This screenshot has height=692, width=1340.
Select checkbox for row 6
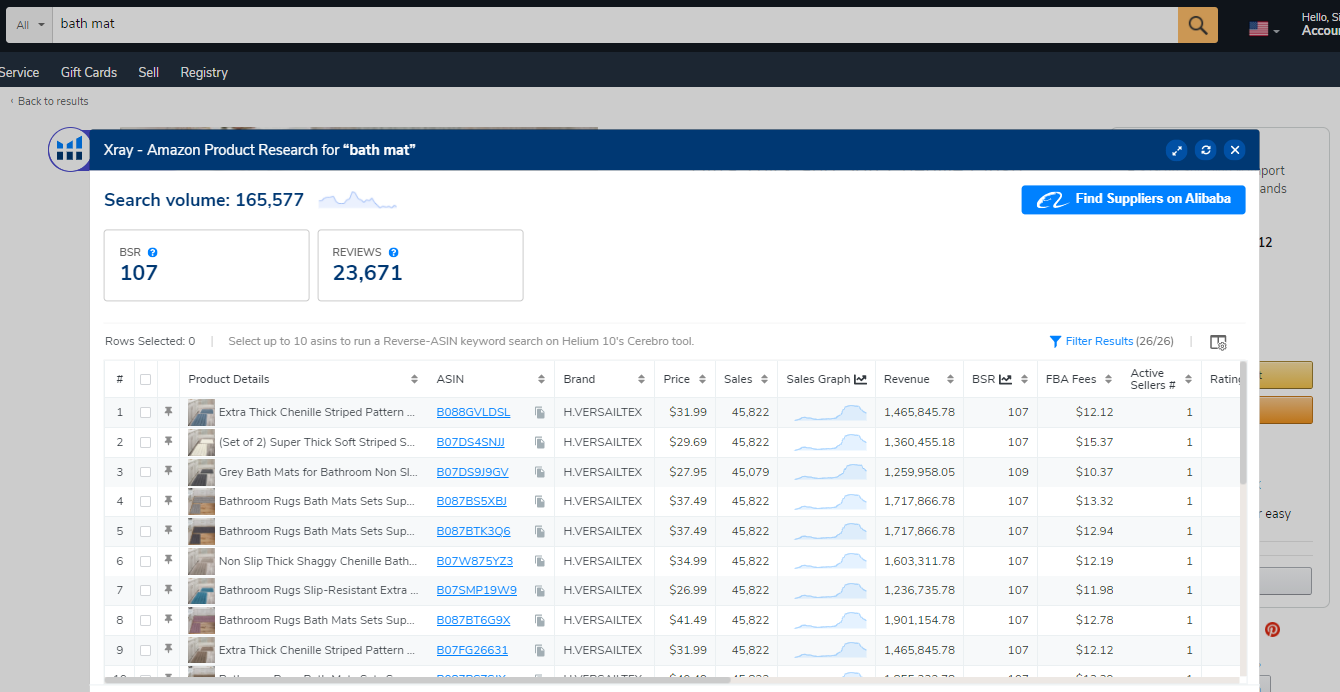coord(146,561)
